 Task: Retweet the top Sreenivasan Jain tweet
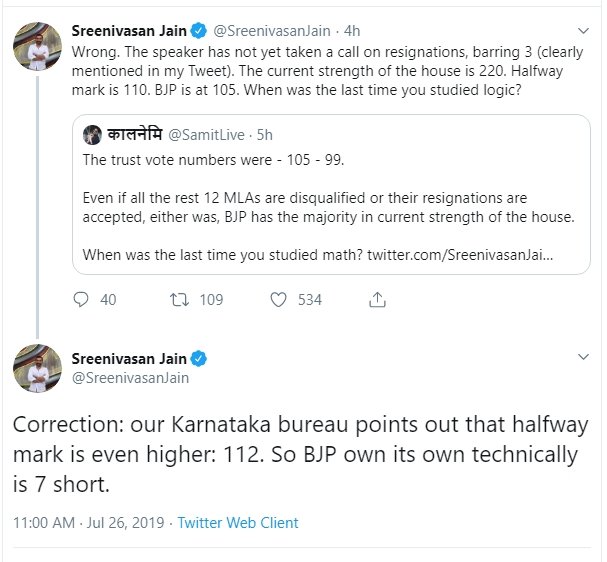pos(180,299)
